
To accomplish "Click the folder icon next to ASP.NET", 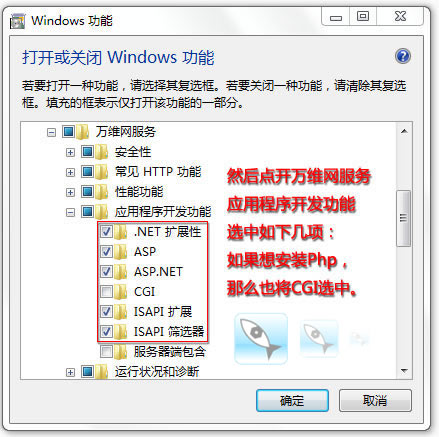I will (x=121, y=272).
